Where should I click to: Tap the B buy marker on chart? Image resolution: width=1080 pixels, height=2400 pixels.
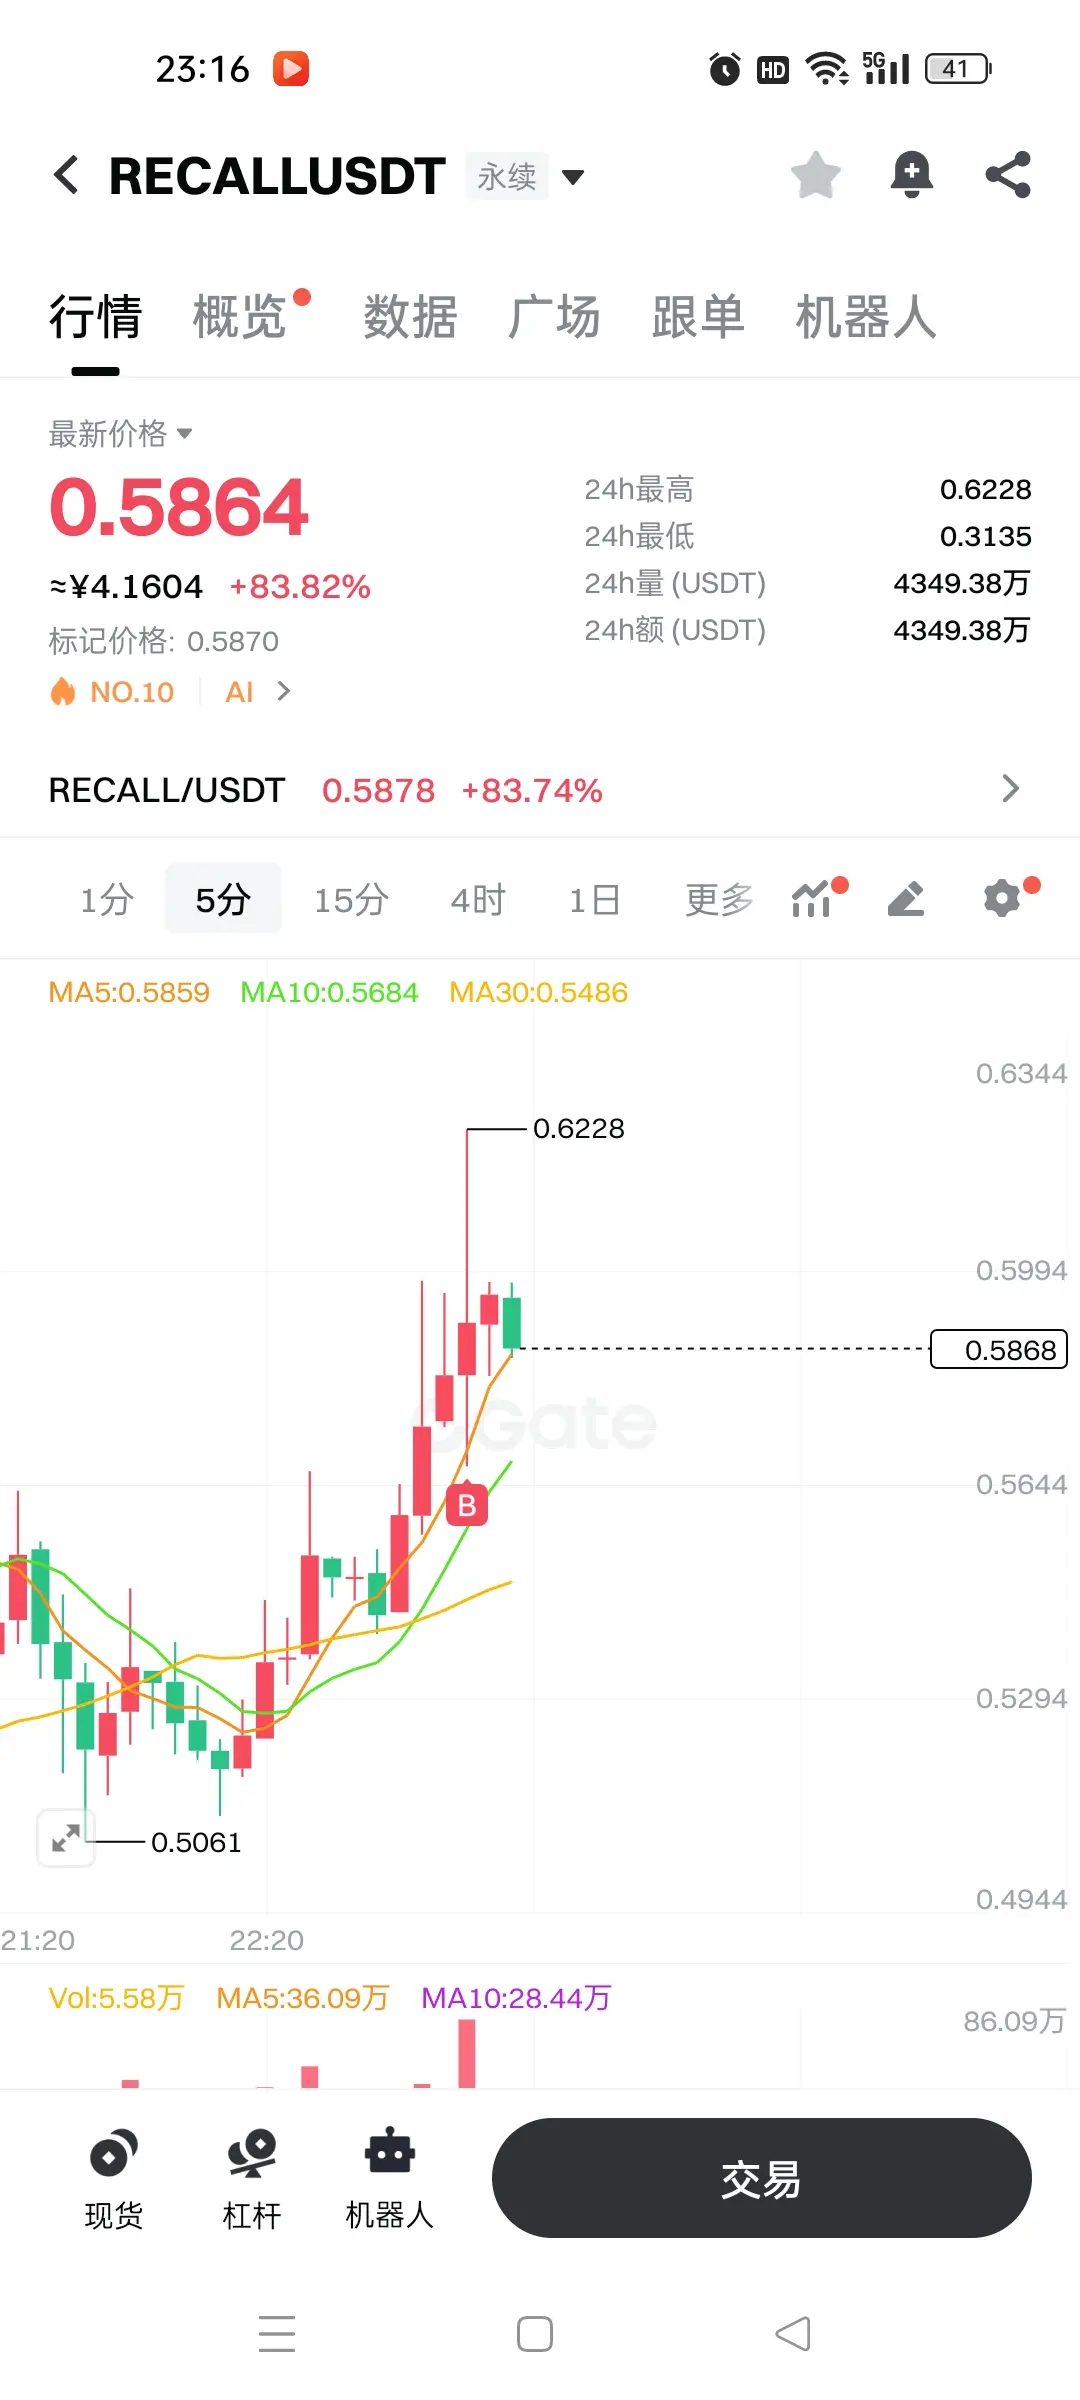point(466,1505)
